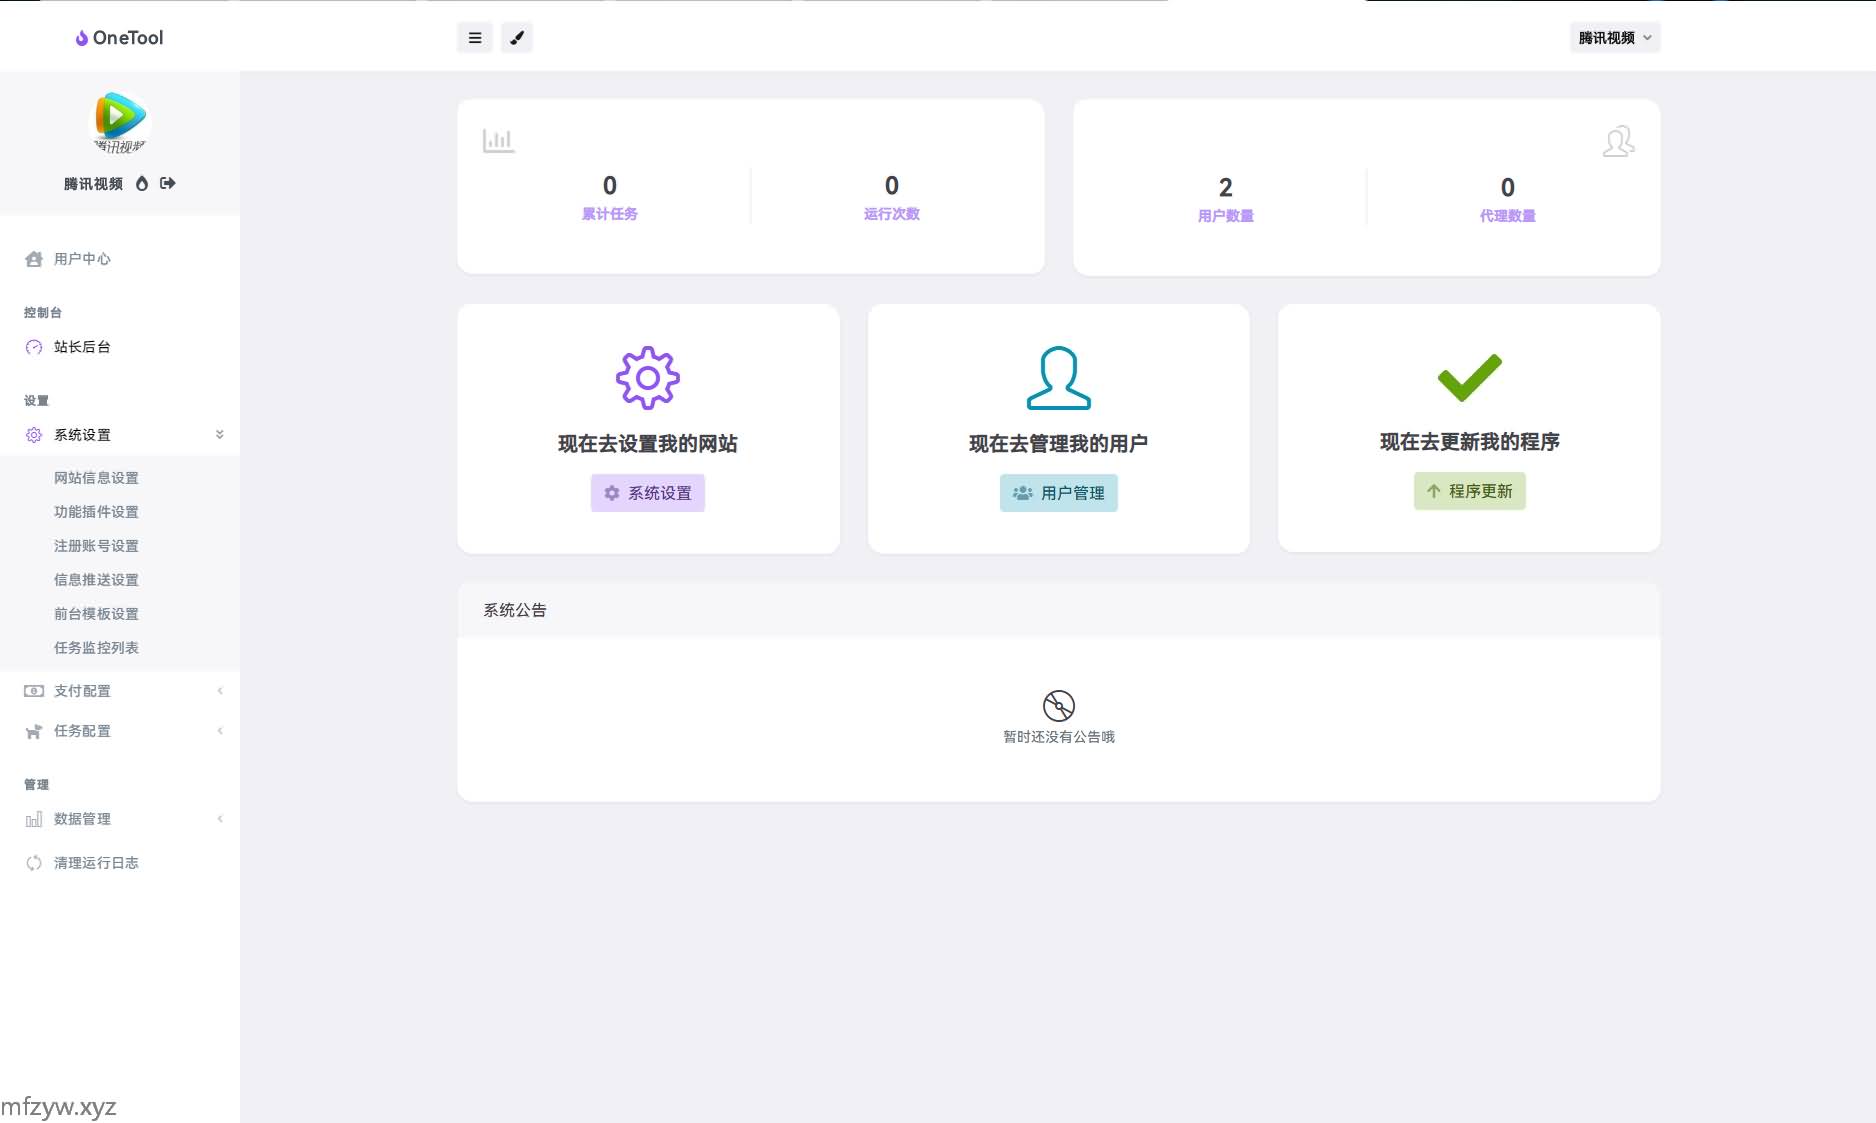Go to 站长后台 in the sidebar
1876x1123 pixels.
(x=82, y=347)
